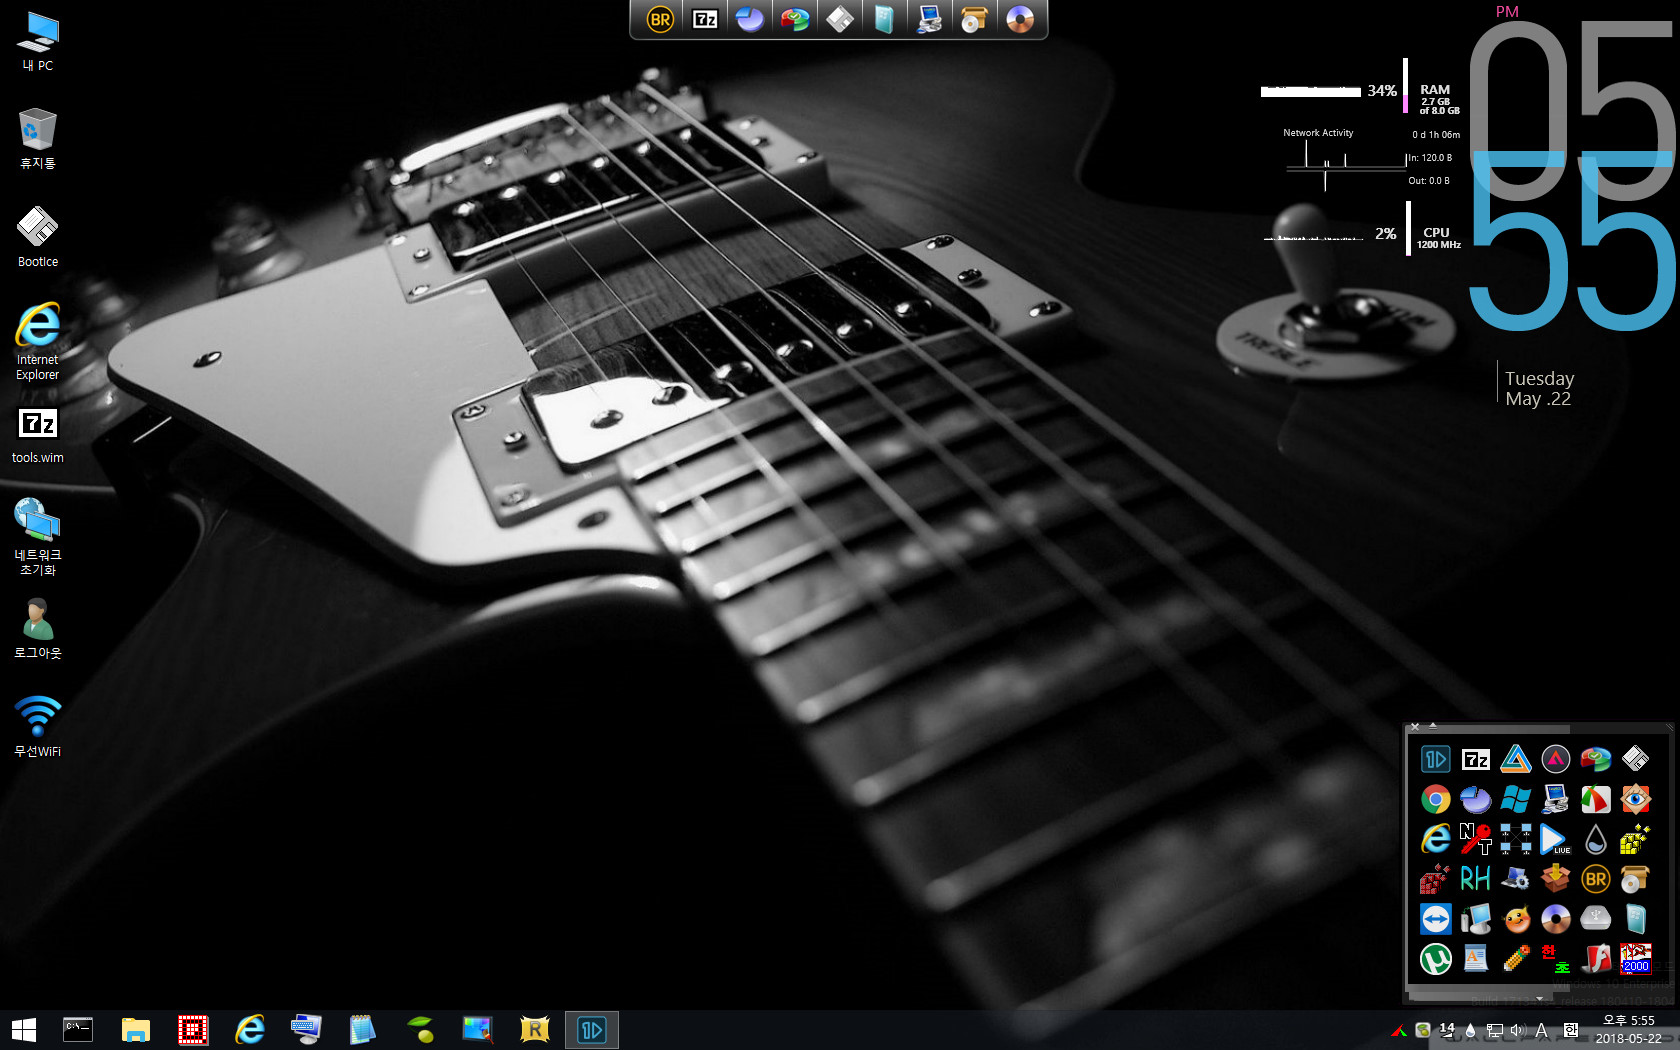Open the blue pie-chart partition tool in top dock
Image resolution: width=1680 pixels, height=1050 pixels.
pyautogui.click(x=750, y=19)
